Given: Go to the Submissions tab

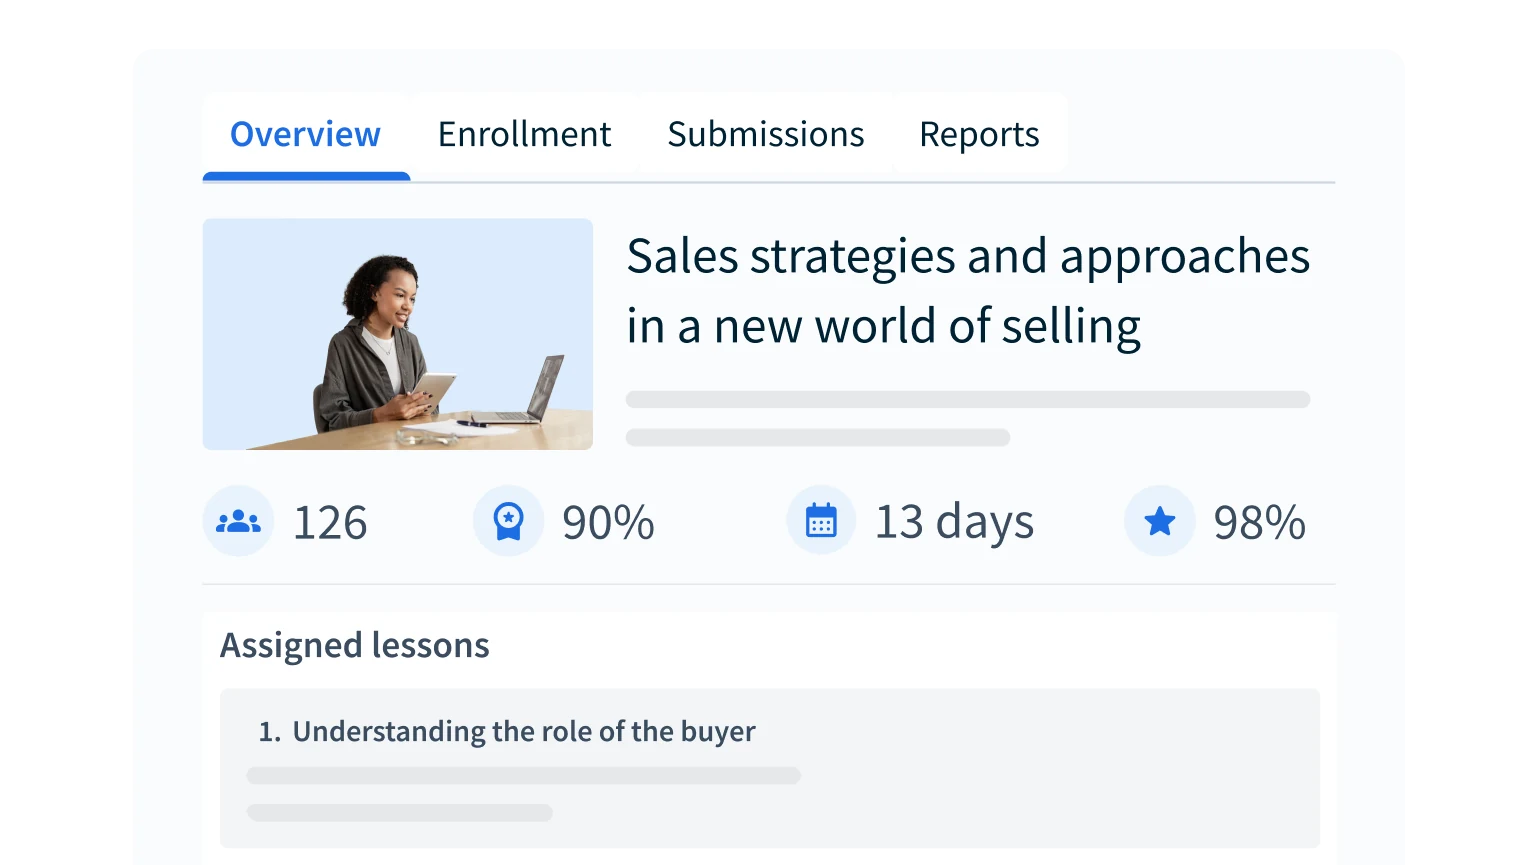Looking at the screenshot, I should [x=765, y=135].
